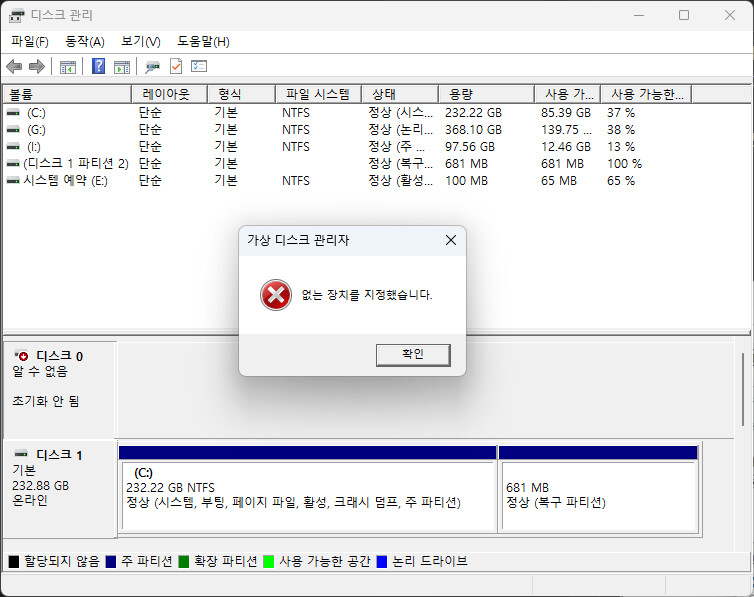Click the 97.56 GB capacity cell

click(469, 147)
